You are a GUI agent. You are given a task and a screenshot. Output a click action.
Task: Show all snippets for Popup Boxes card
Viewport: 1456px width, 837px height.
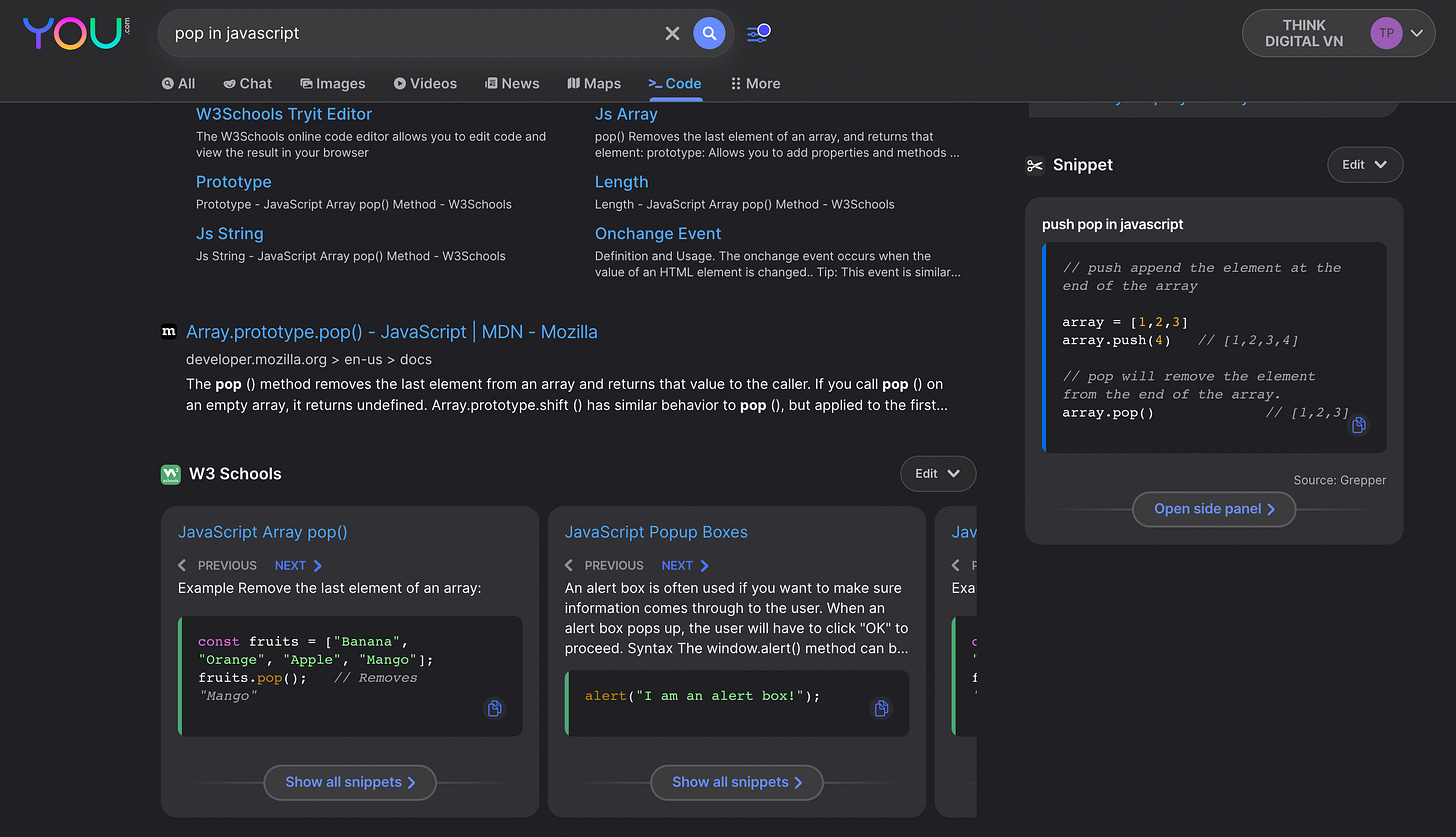click(x=737, y=783)
